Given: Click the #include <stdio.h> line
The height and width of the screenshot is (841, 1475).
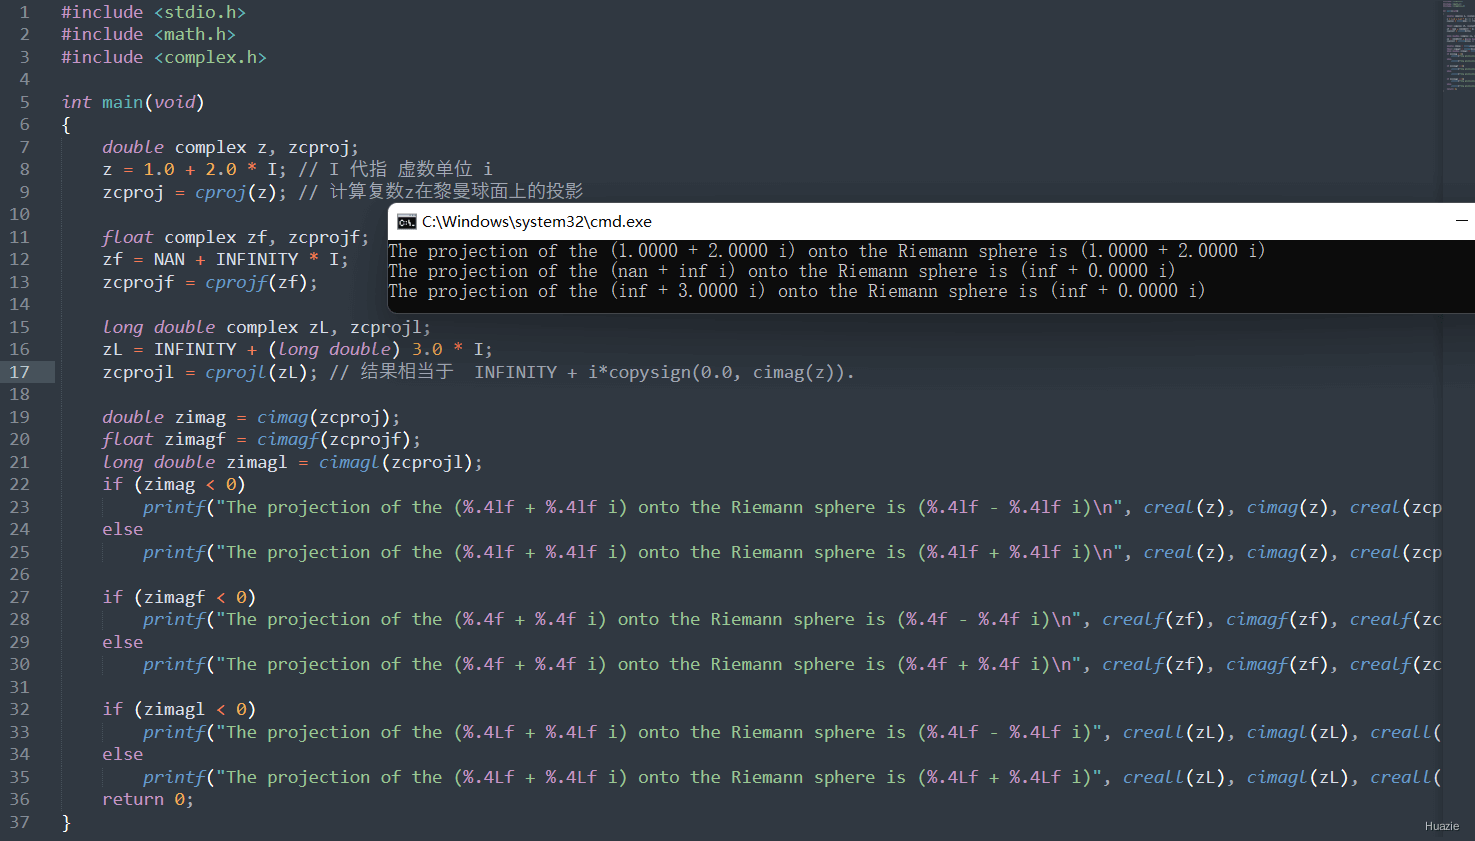Looking at the screenshot, I should point(153,12).
